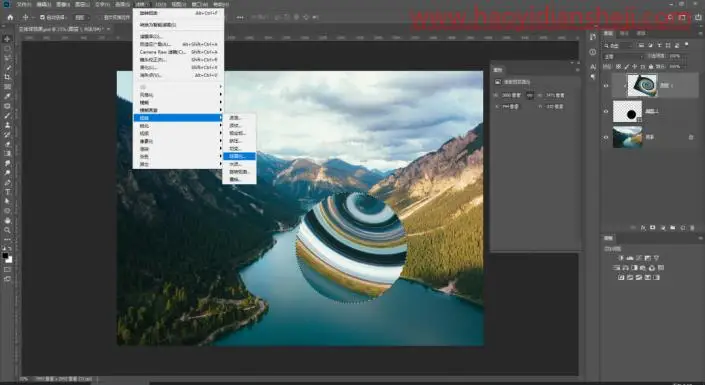The width and height of the screenshot is (705, 385).
Task: Switch to the Channels tab in Layers group
Action: [624, 33]
